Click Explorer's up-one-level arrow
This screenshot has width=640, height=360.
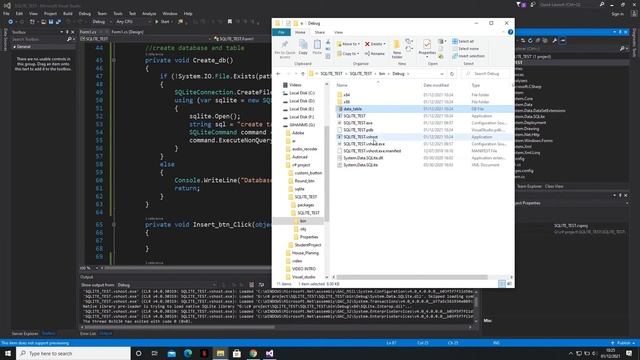pyautogui.click(x=303, y=74)
